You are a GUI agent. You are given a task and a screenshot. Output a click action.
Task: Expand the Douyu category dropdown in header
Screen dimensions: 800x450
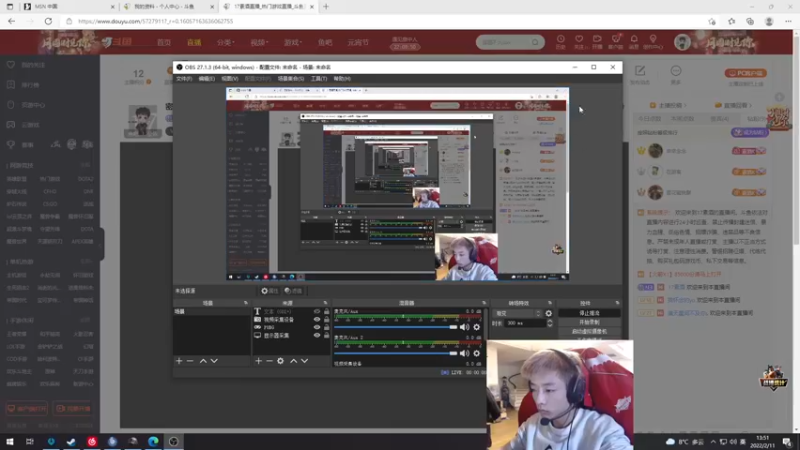coord(225,42)
